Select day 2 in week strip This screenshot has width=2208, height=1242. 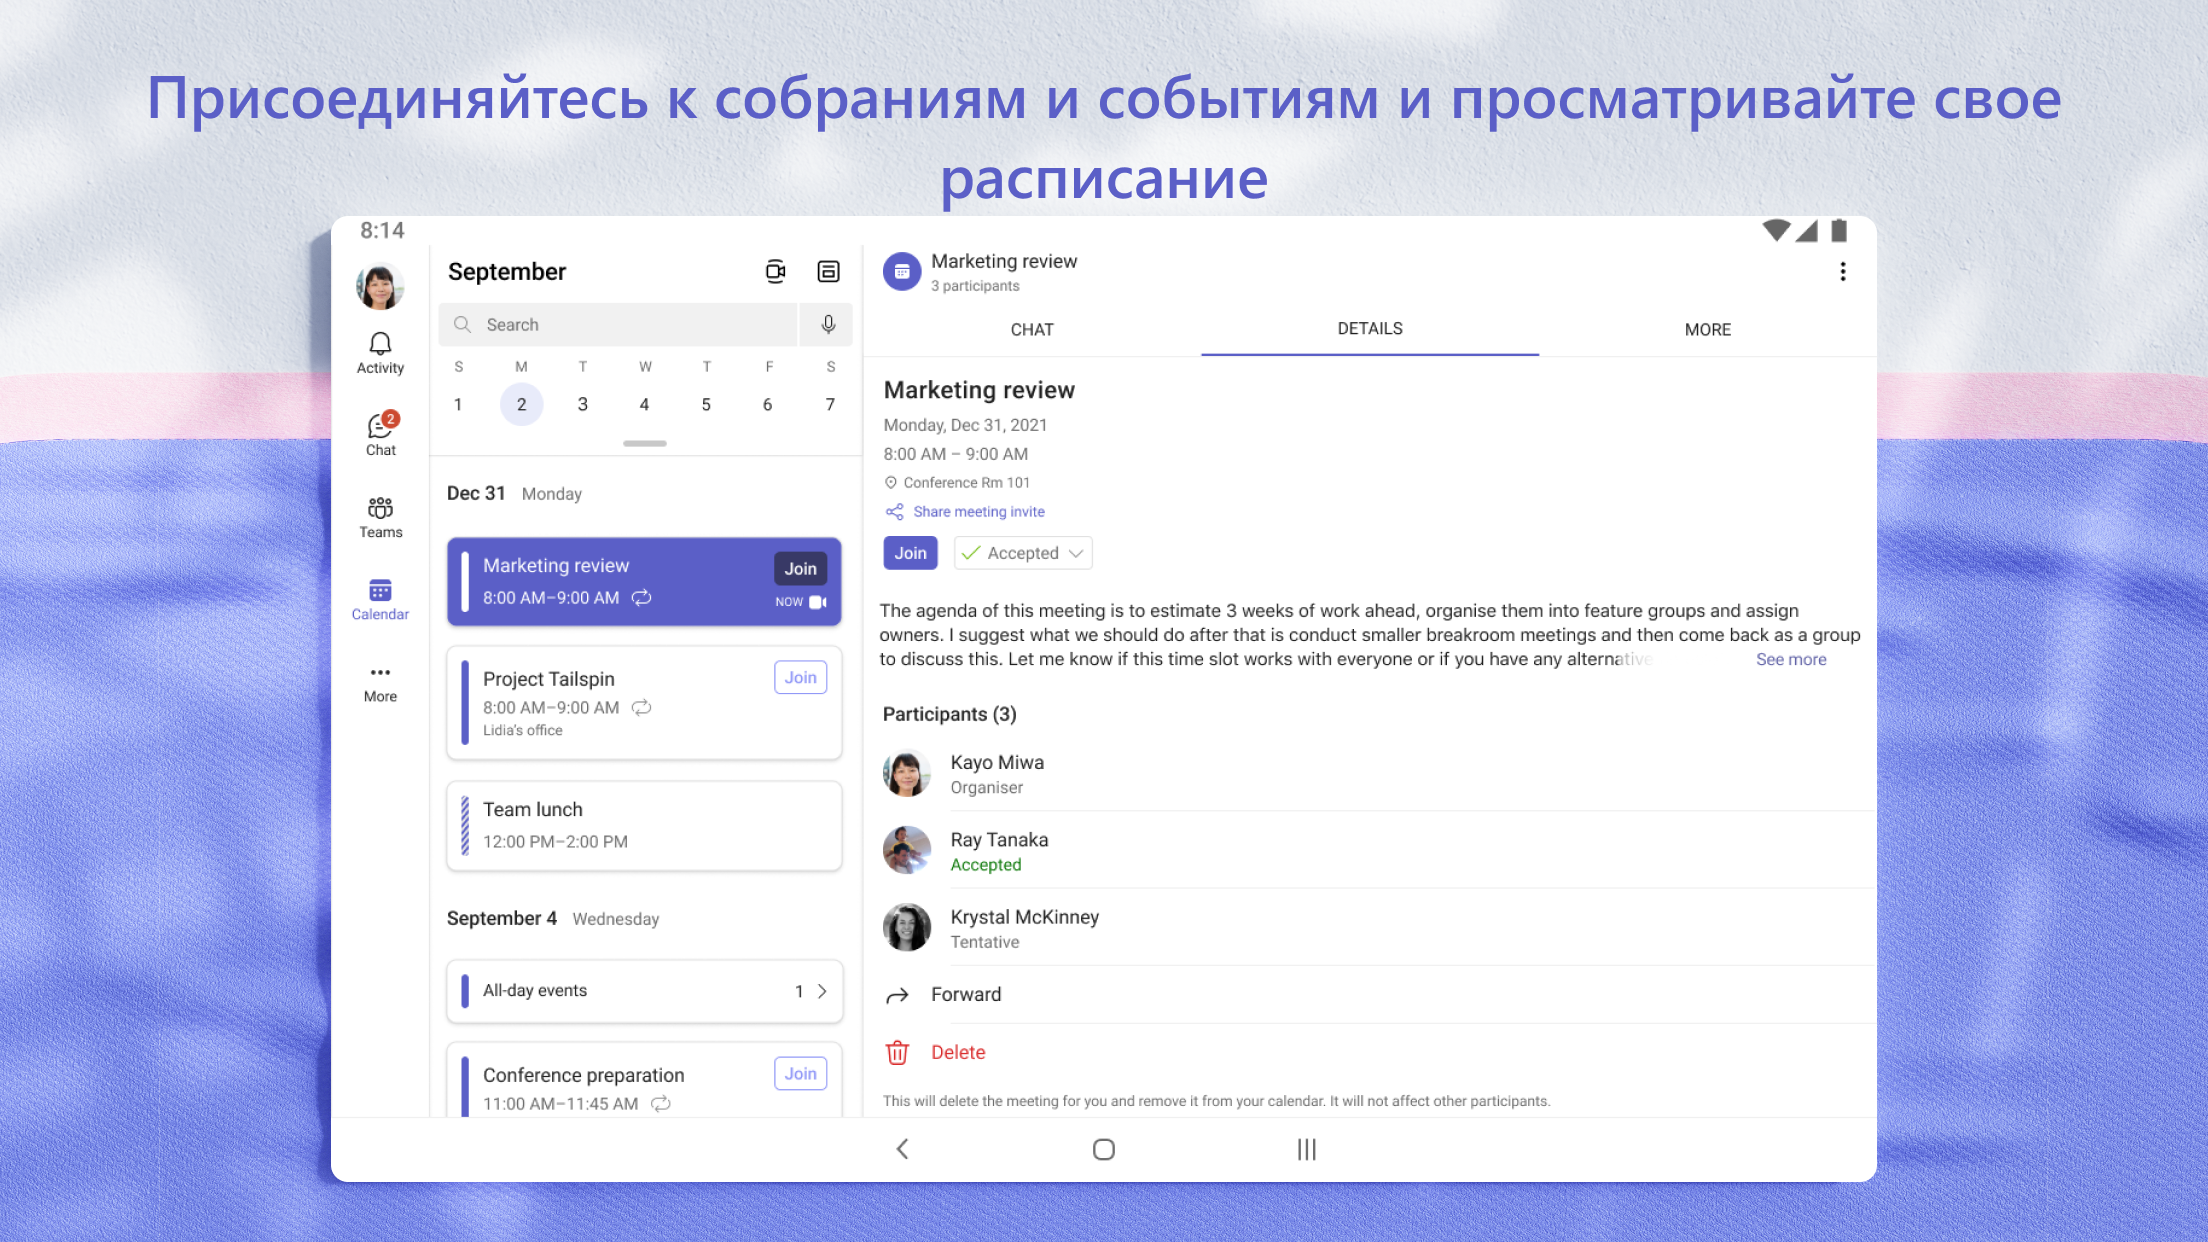[x=521, y=404]
